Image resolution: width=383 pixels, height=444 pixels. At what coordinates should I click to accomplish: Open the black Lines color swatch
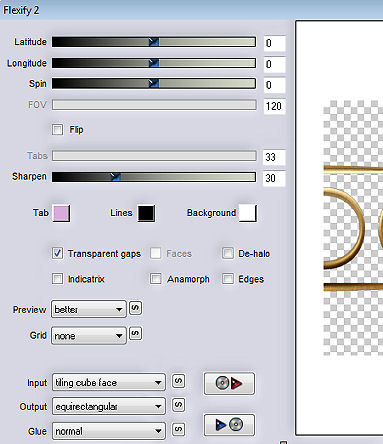[147, 213]
